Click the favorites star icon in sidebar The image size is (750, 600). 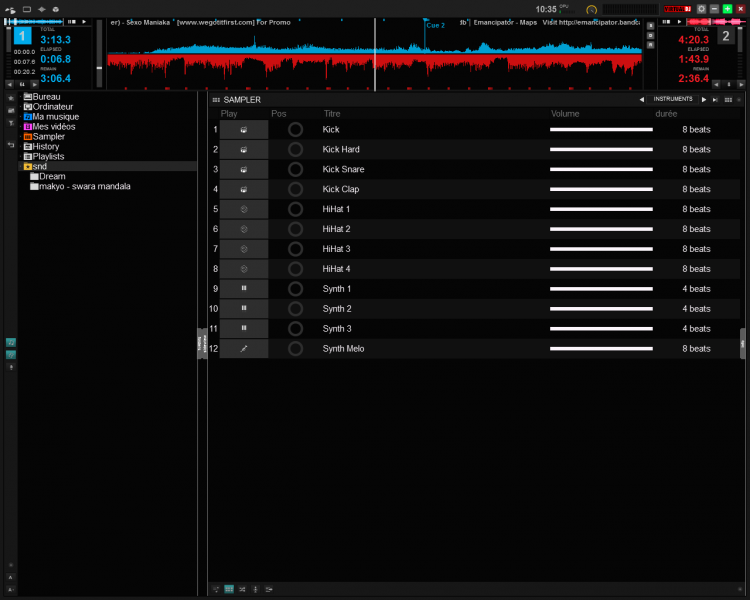(x=11, y=98)
